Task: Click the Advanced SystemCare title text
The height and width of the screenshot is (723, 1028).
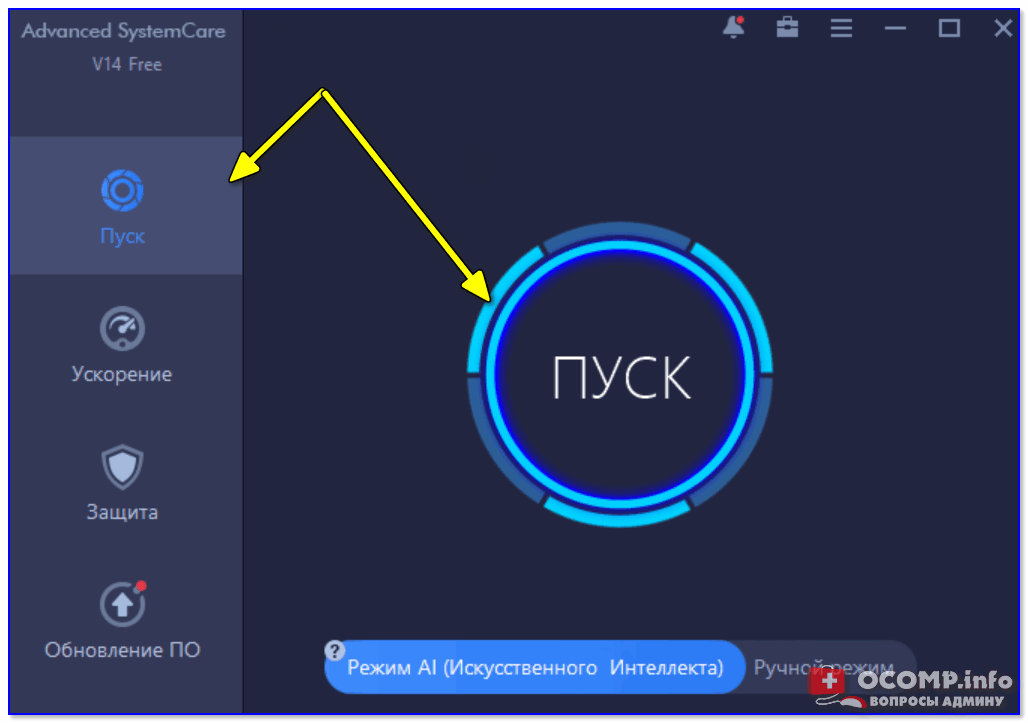Action: (124, 31)
